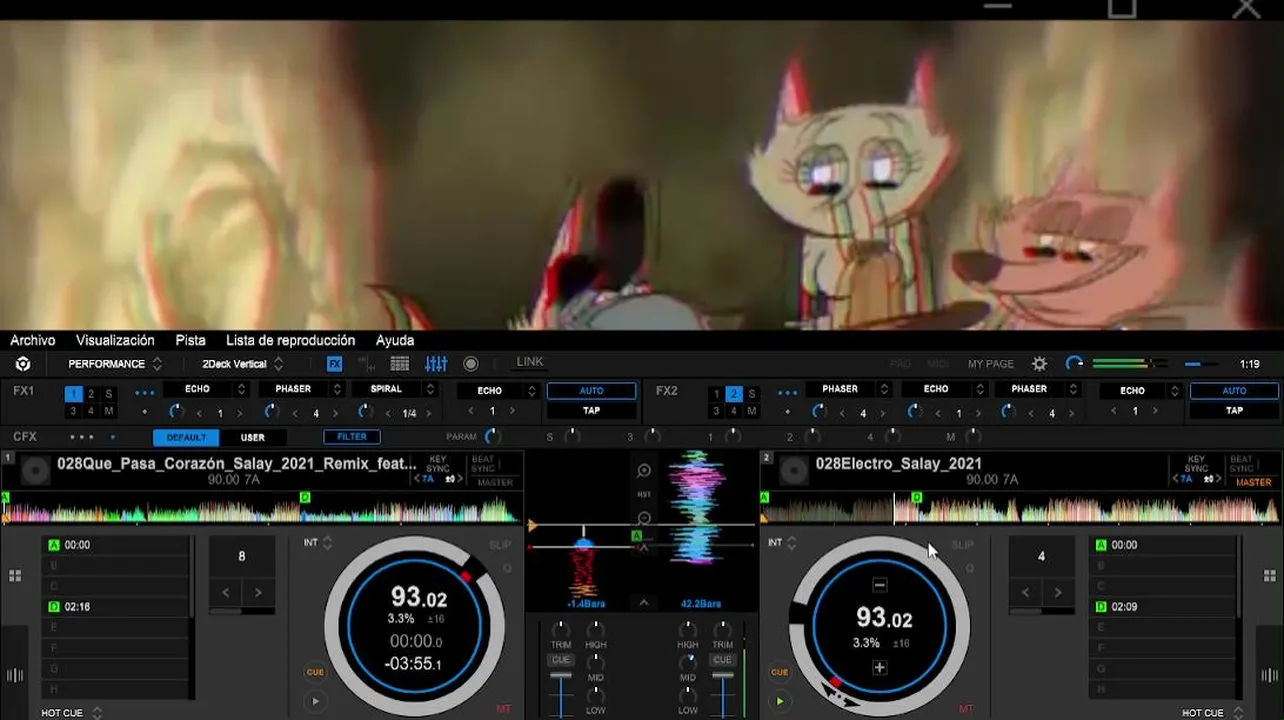
Task: Toggle channel 2 headphone CUE in mixer
Action: 722,660
